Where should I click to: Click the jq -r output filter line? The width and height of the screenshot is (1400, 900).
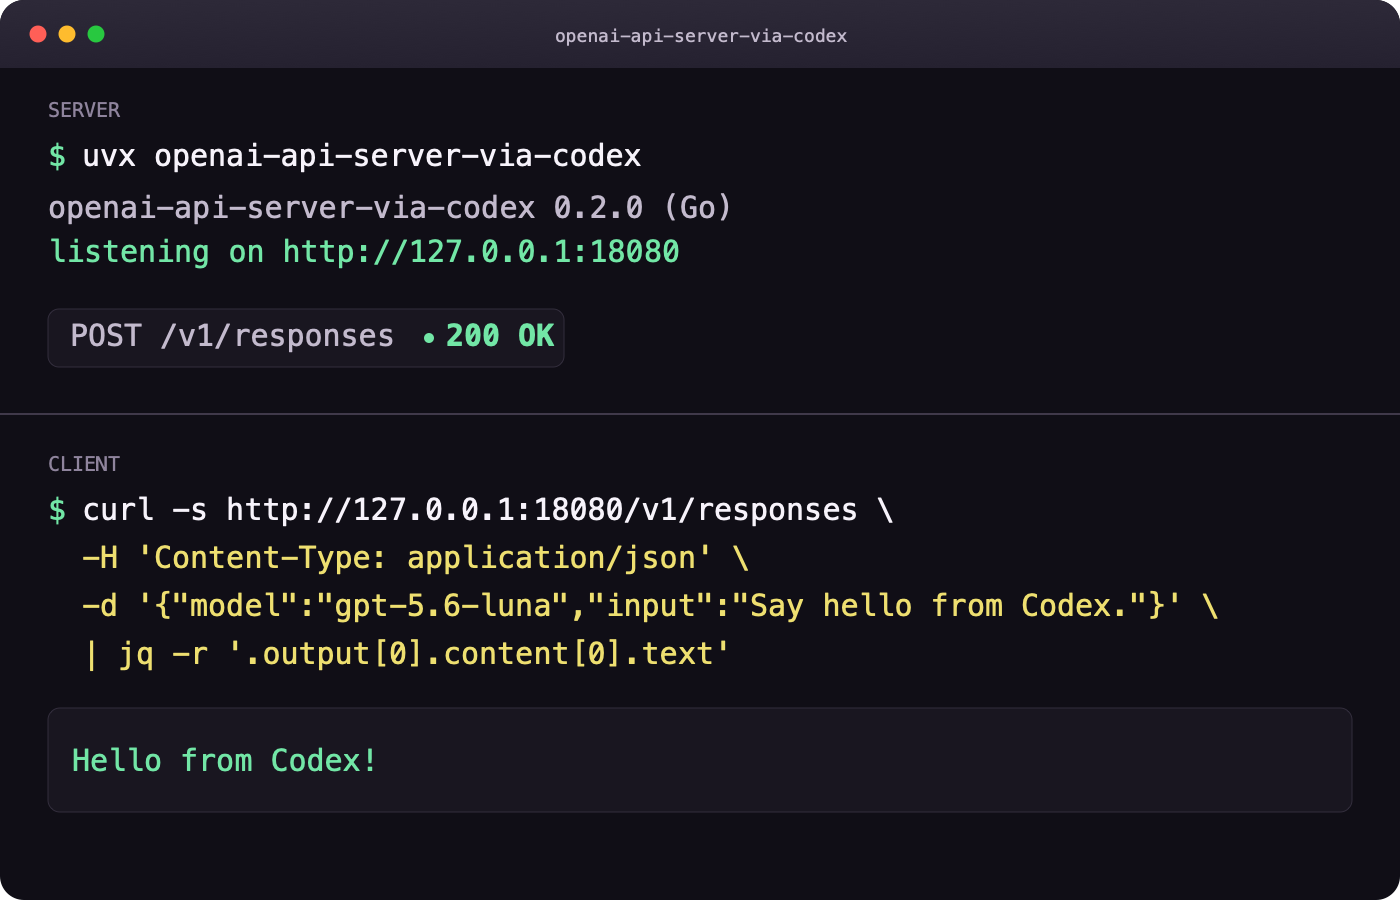point(407,654)
